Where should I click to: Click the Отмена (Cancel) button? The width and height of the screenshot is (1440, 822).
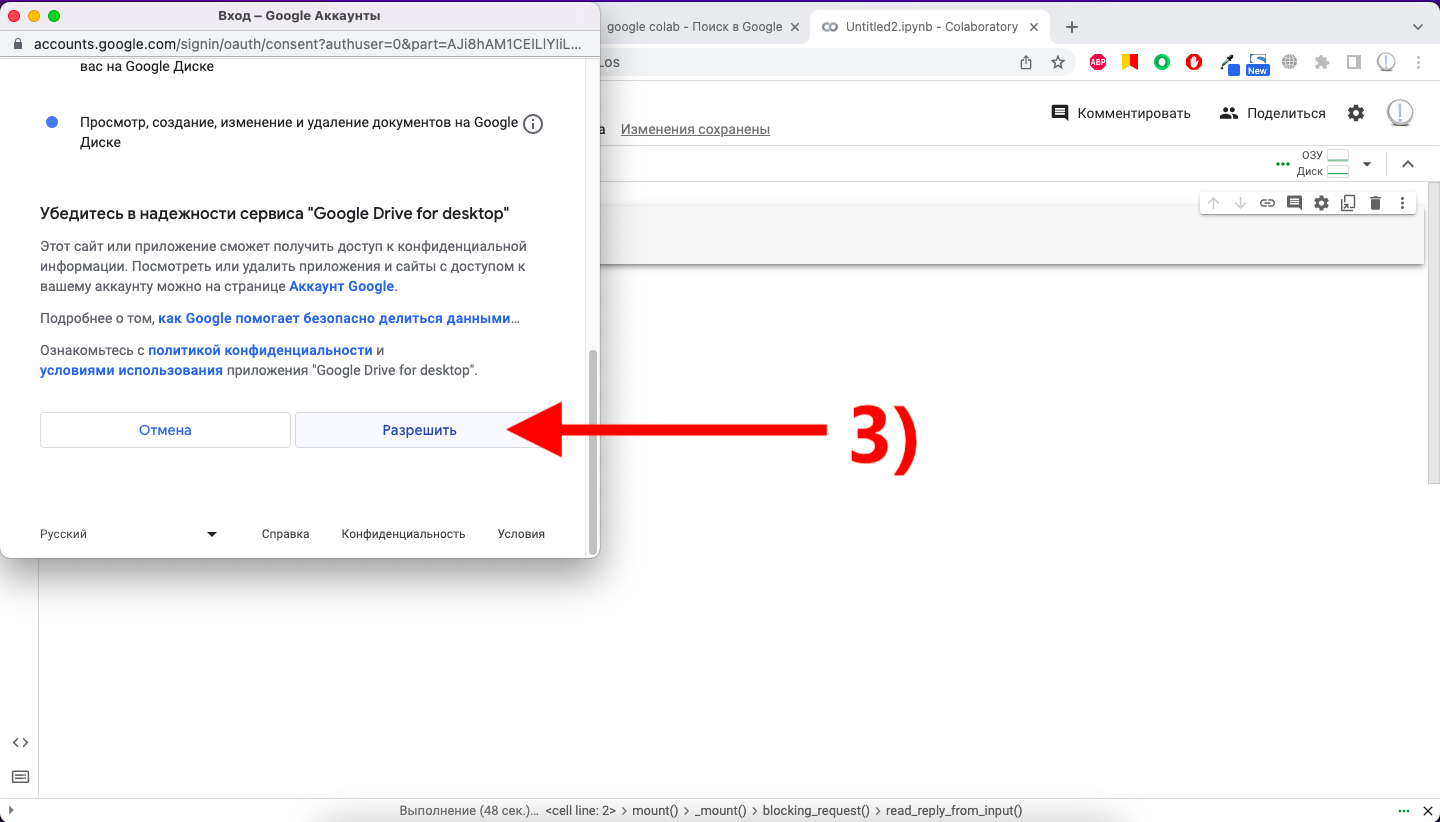(x=165, y=430)
